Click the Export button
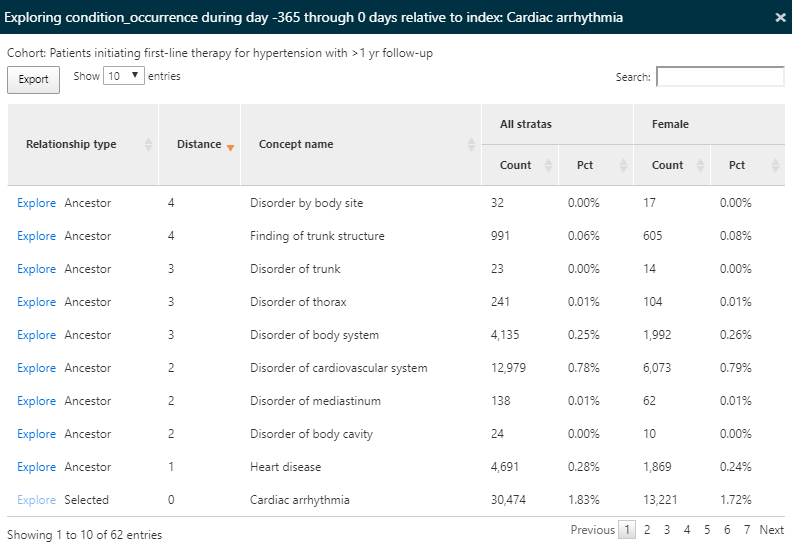The width and height of the screenshot is (792, 553). (33, 79)
